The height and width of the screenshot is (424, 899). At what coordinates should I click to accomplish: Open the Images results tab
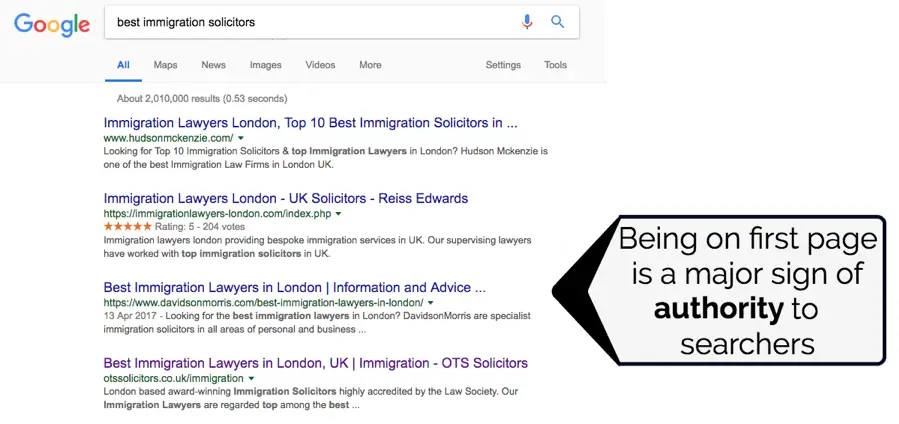[265, 65]
